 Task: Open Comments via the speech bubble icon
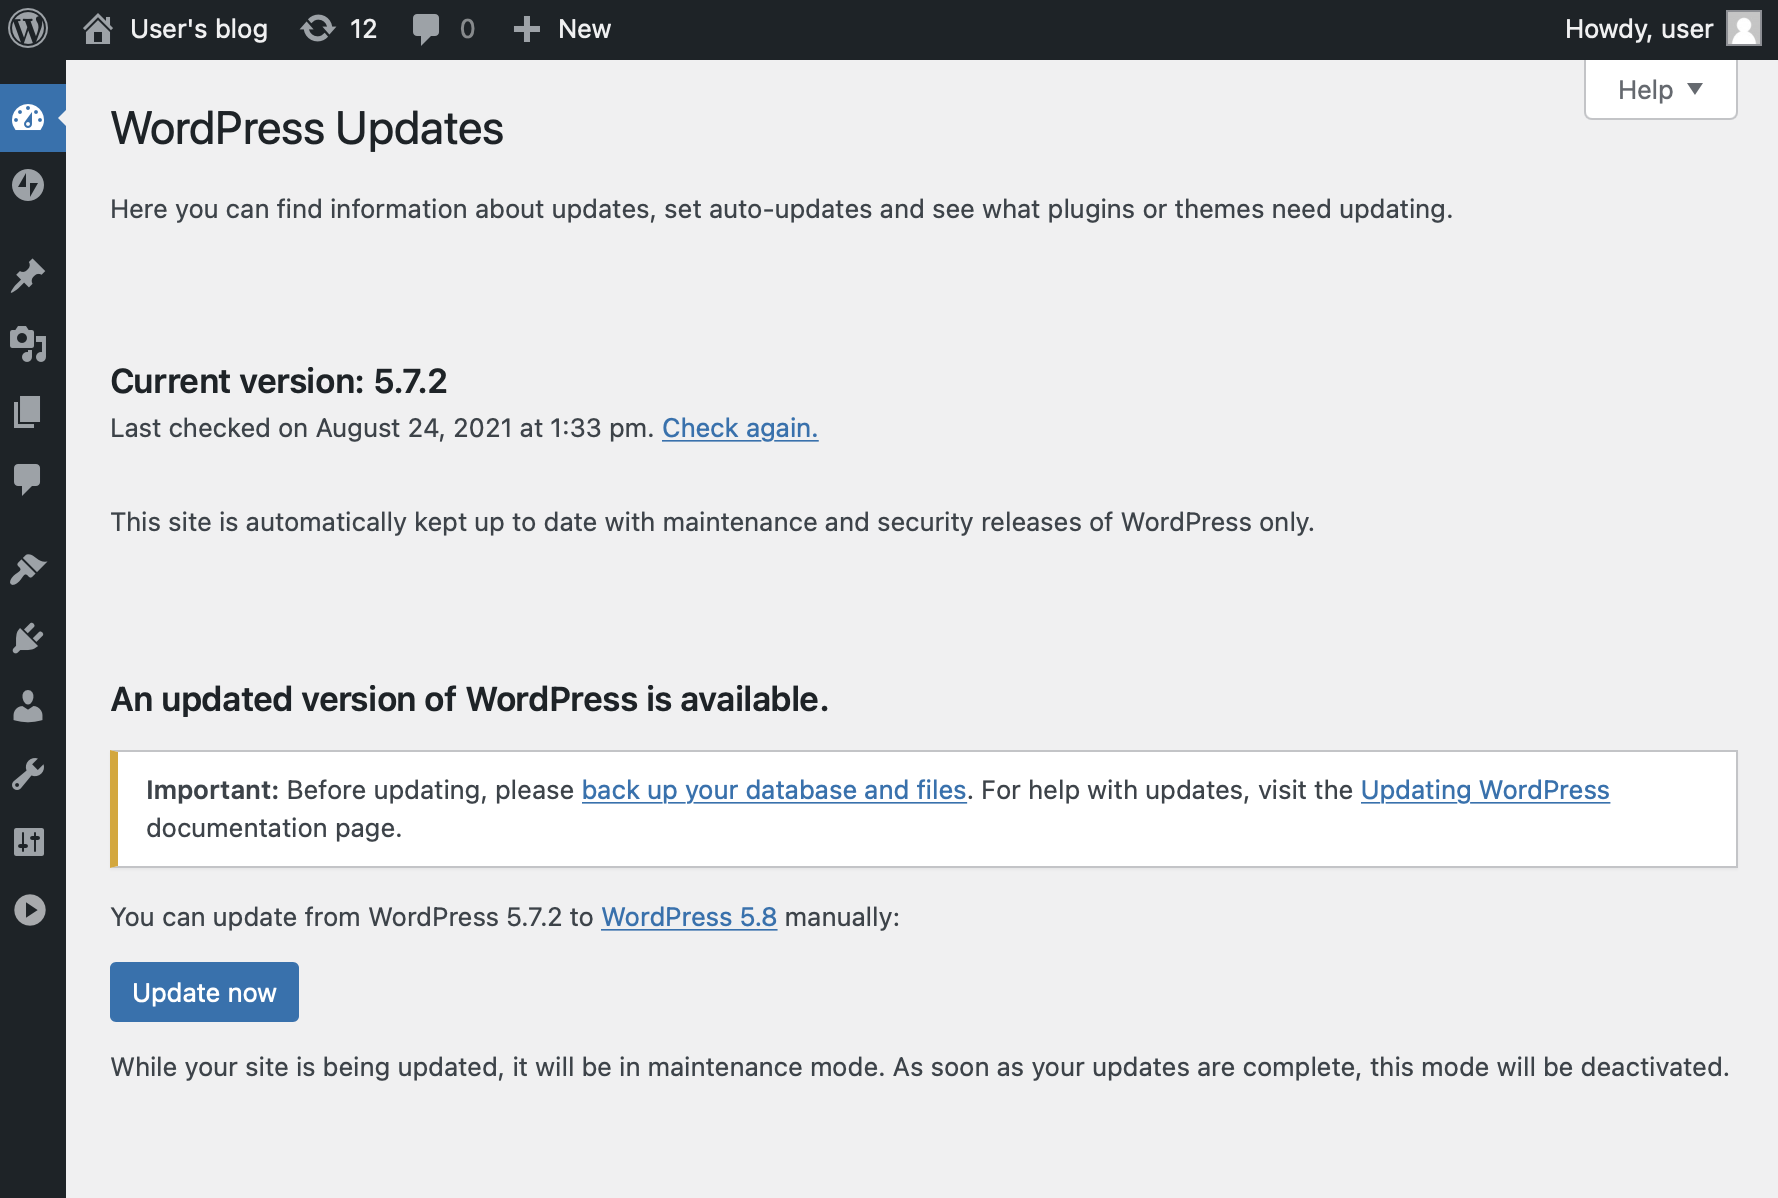click(x=30, y=478)
